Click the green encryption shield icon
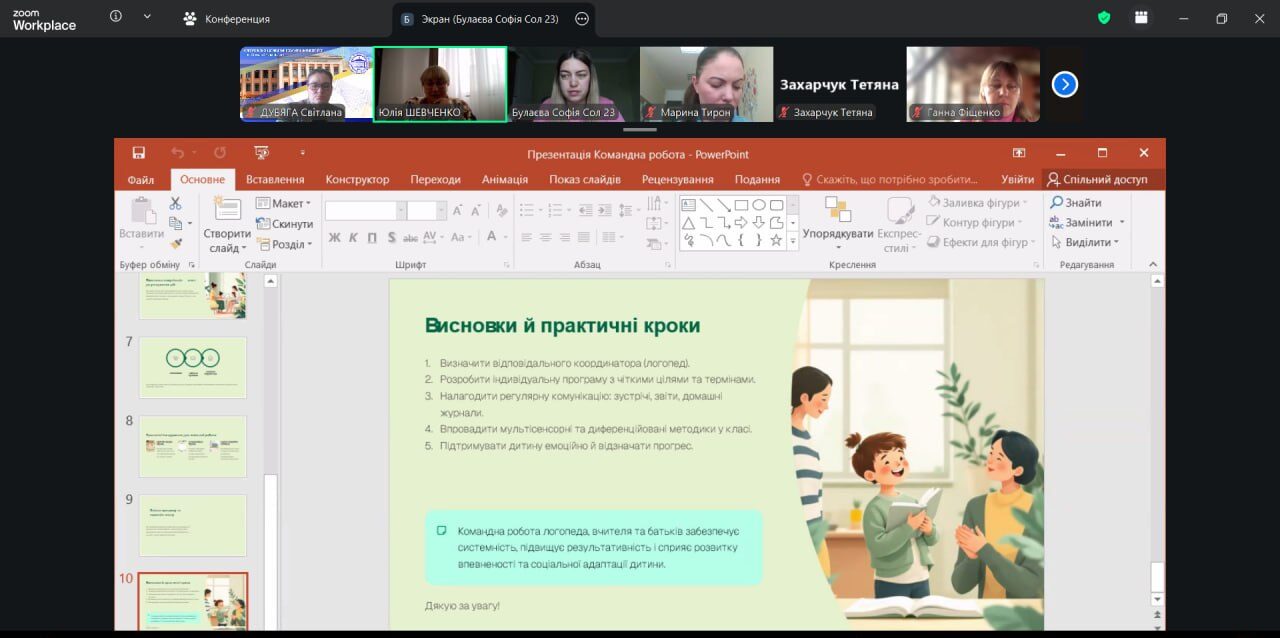Viewport: 1280px width, 638px height. coord(1104,18)
